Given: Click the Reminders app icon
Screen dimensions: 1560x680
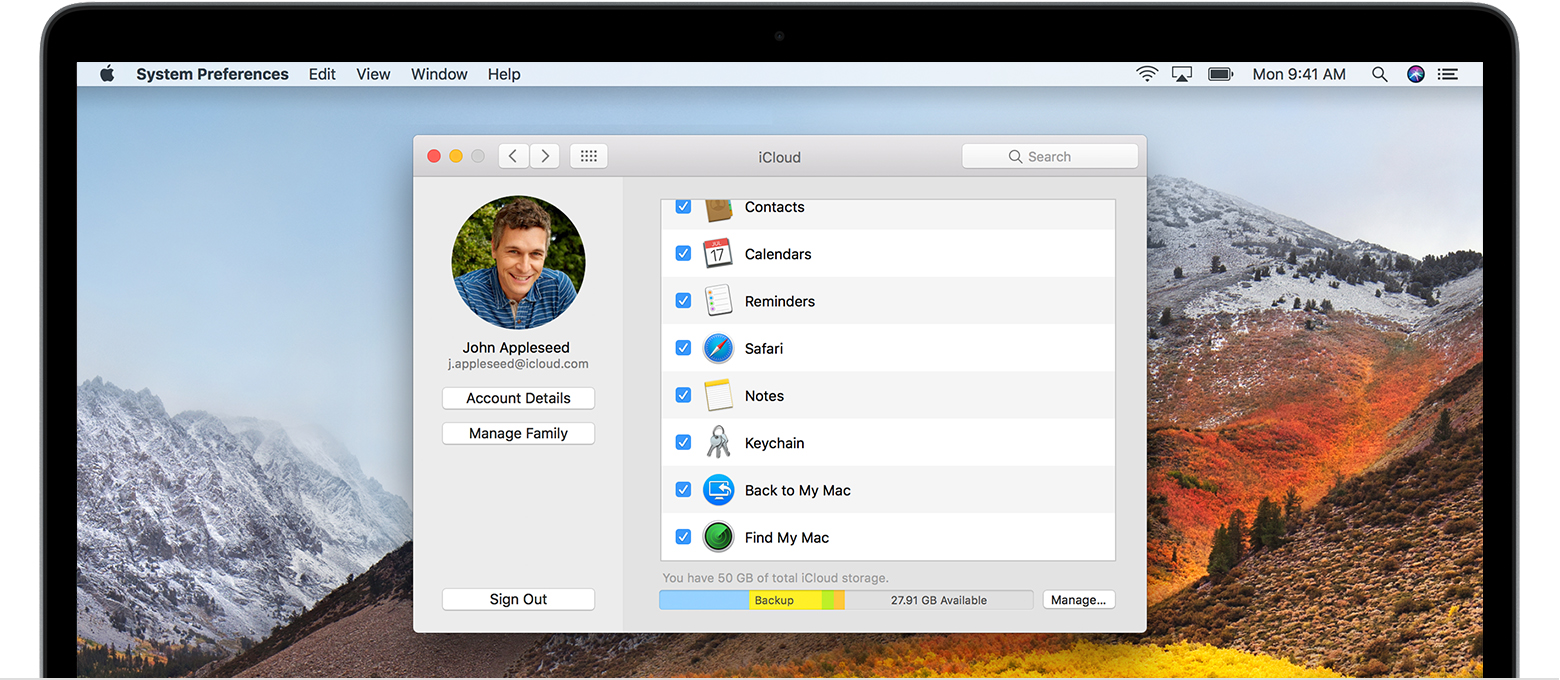Looking at the screenshot, I should pos(718,301).
